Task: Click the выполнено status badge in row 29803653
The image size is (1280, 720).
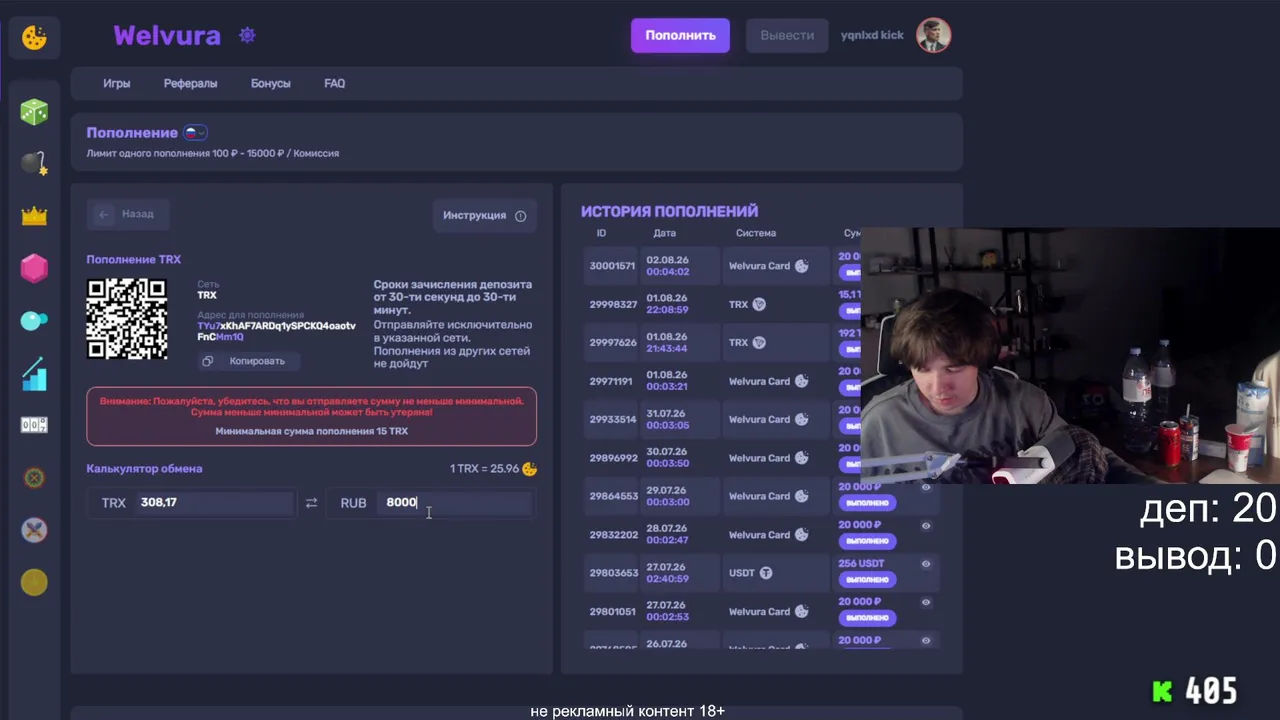Action: point(865,579)
